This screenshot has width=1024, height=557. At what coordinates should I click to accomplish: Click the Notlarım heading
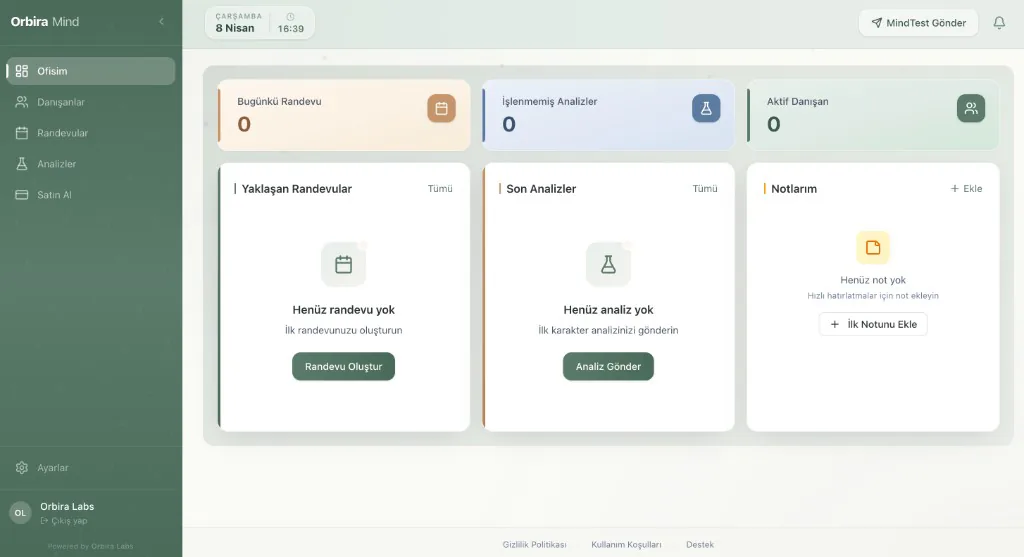point(794,189)
